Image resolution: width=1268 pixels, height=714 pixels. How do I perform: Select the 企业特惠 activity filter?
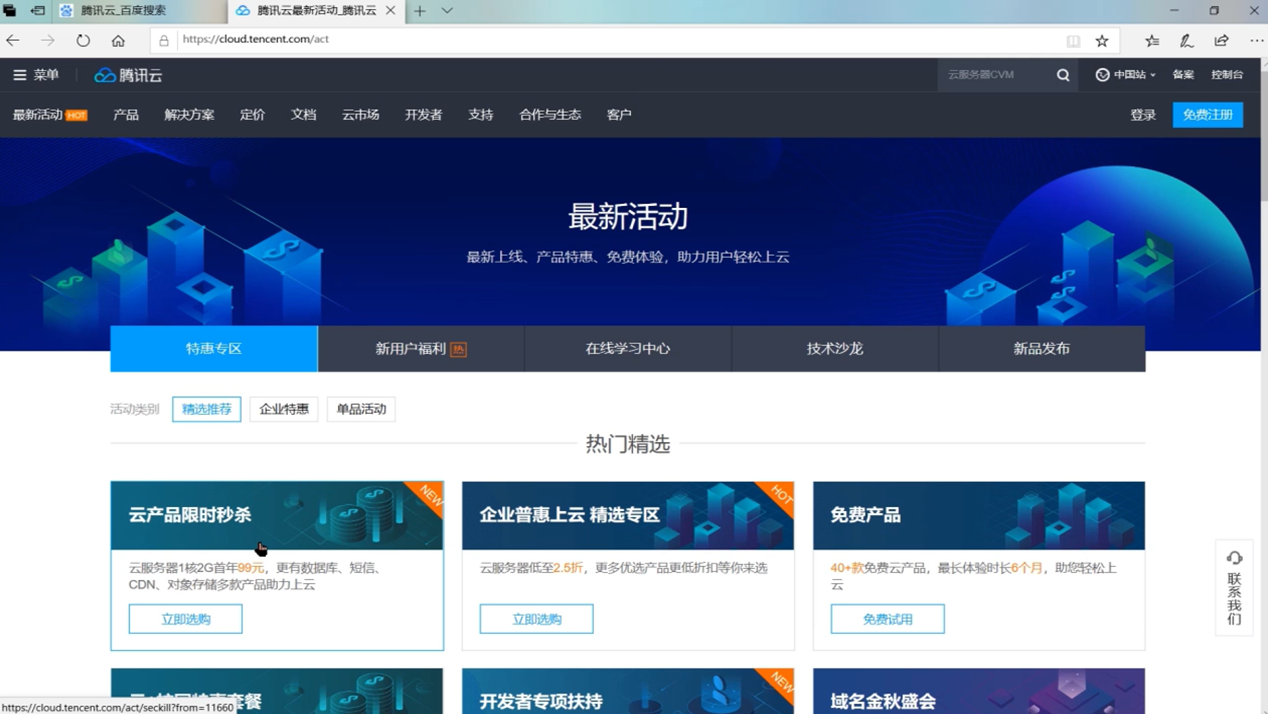[x=283, y=409]
